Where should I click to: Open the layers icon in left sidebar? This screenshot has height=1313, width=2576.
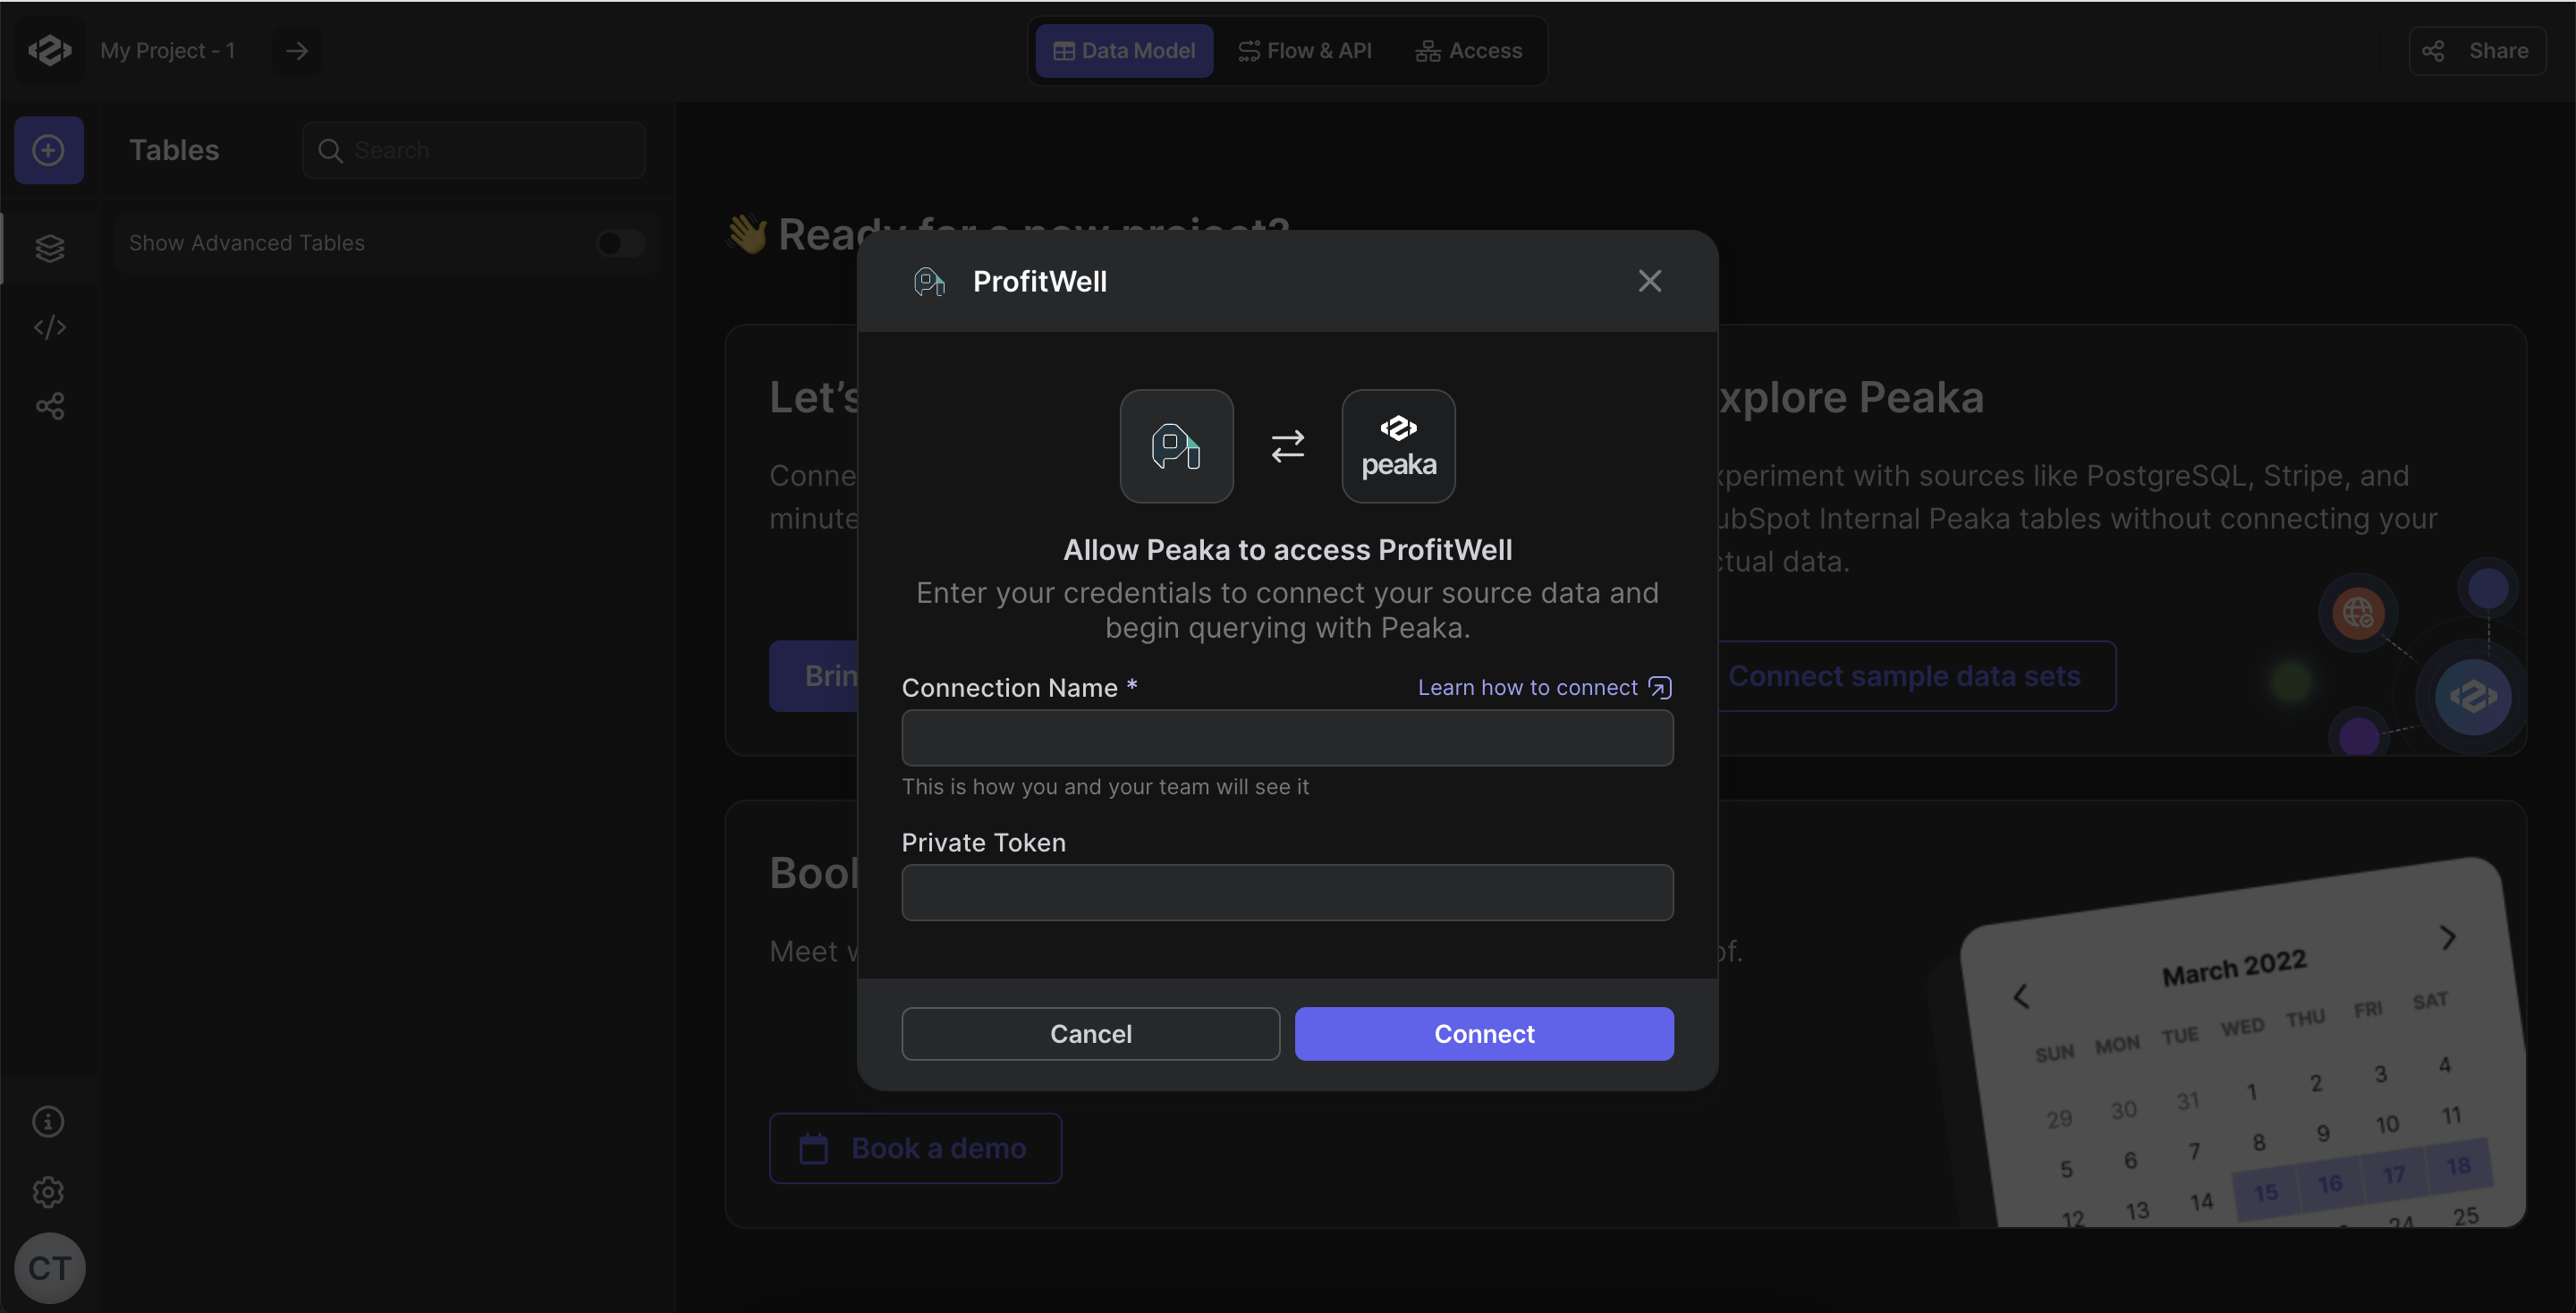tap(49, 248)
